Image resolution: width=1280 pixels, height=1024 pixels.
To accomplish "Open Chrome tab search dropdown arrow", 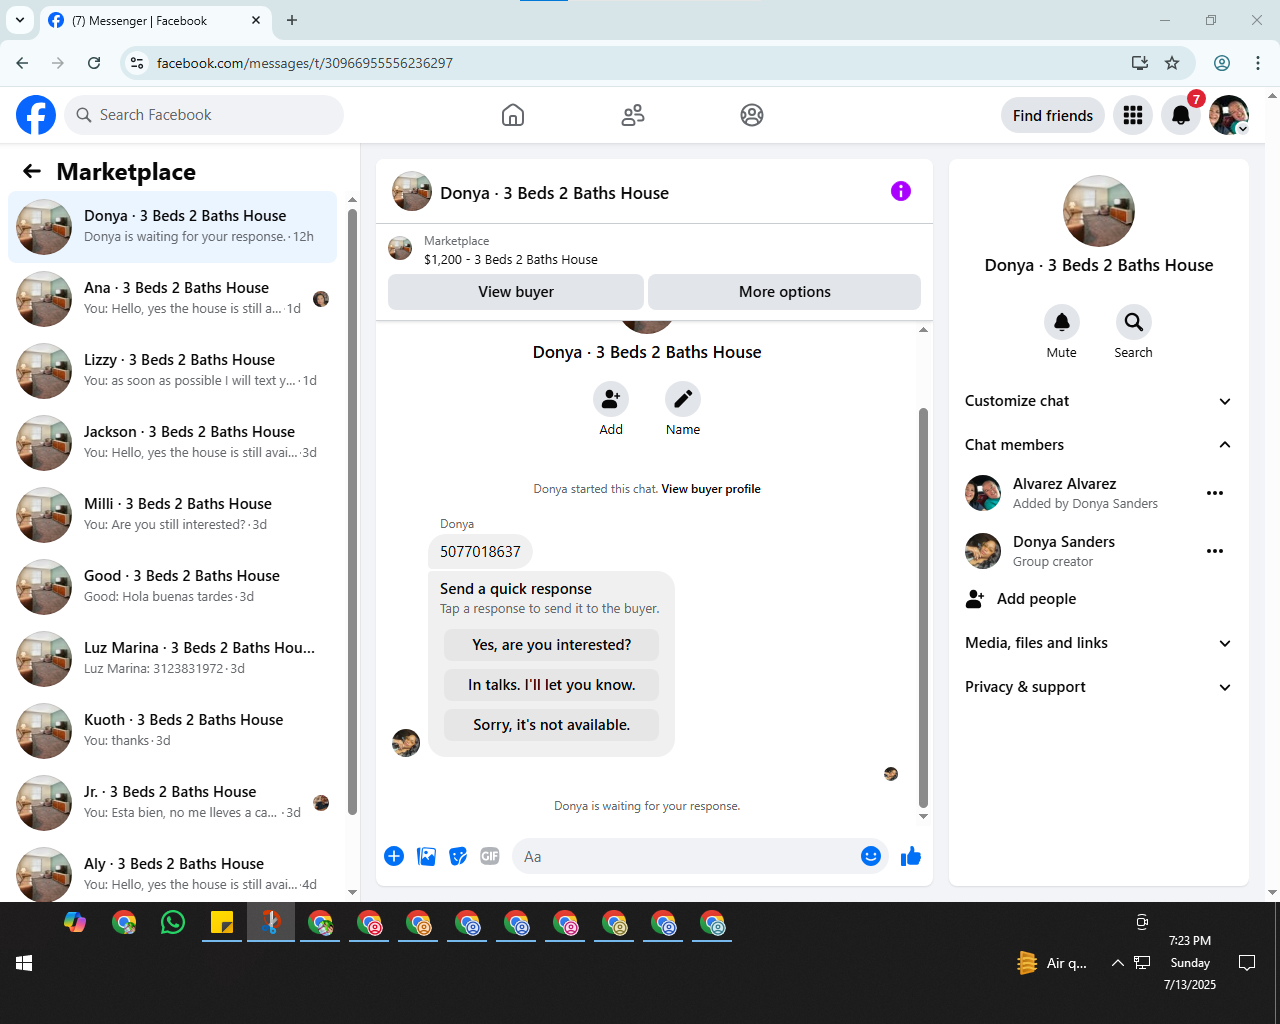I will [x=20, y=20].
